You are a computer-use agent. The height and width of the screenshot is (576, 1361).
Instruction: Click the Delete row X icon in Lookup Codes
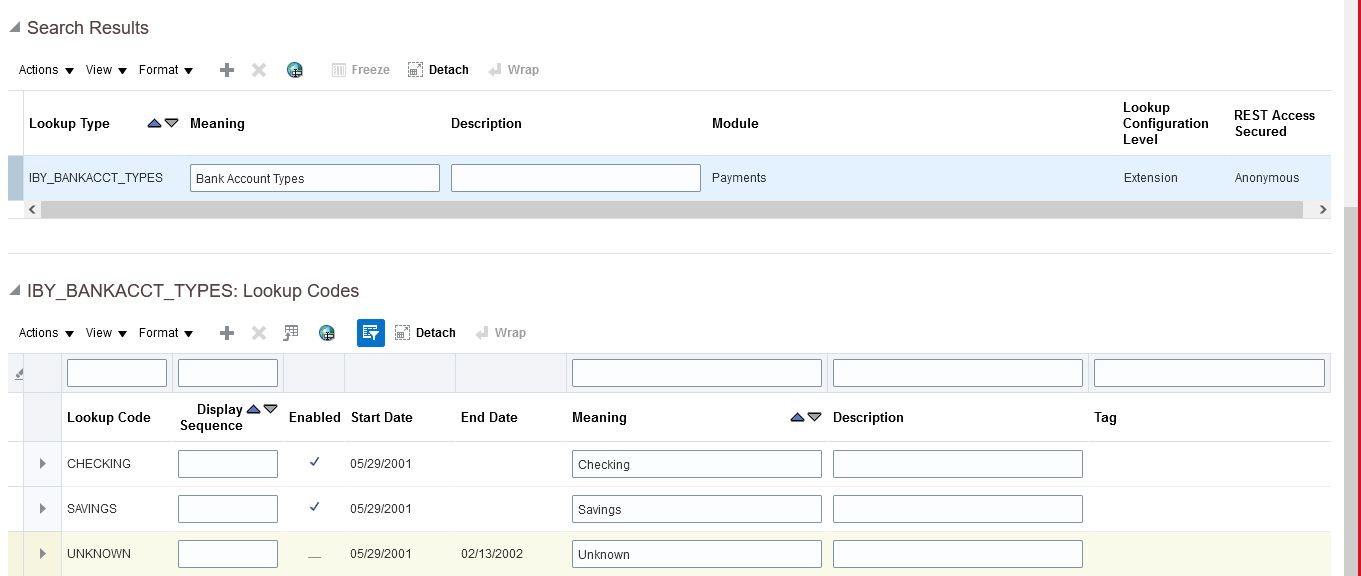point(258,332)
